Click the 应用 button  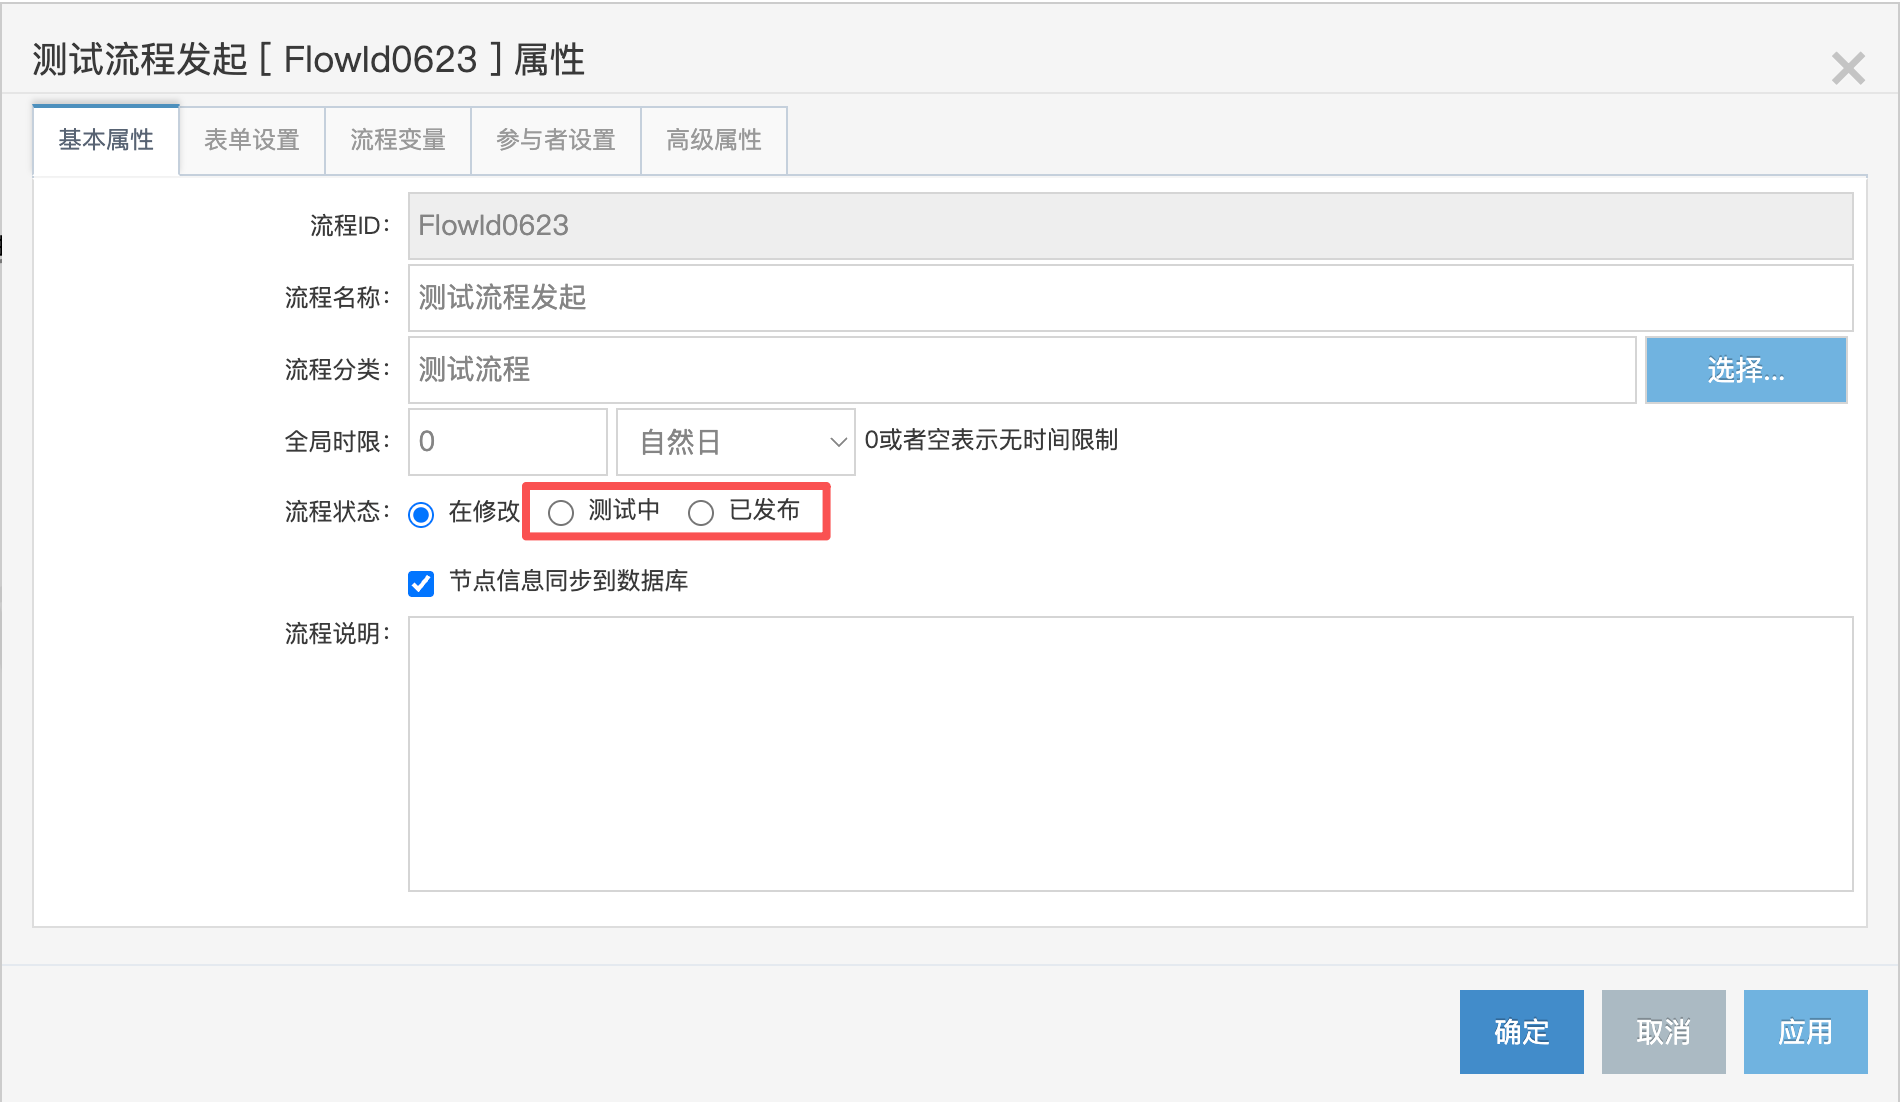pos(1806,1032)
